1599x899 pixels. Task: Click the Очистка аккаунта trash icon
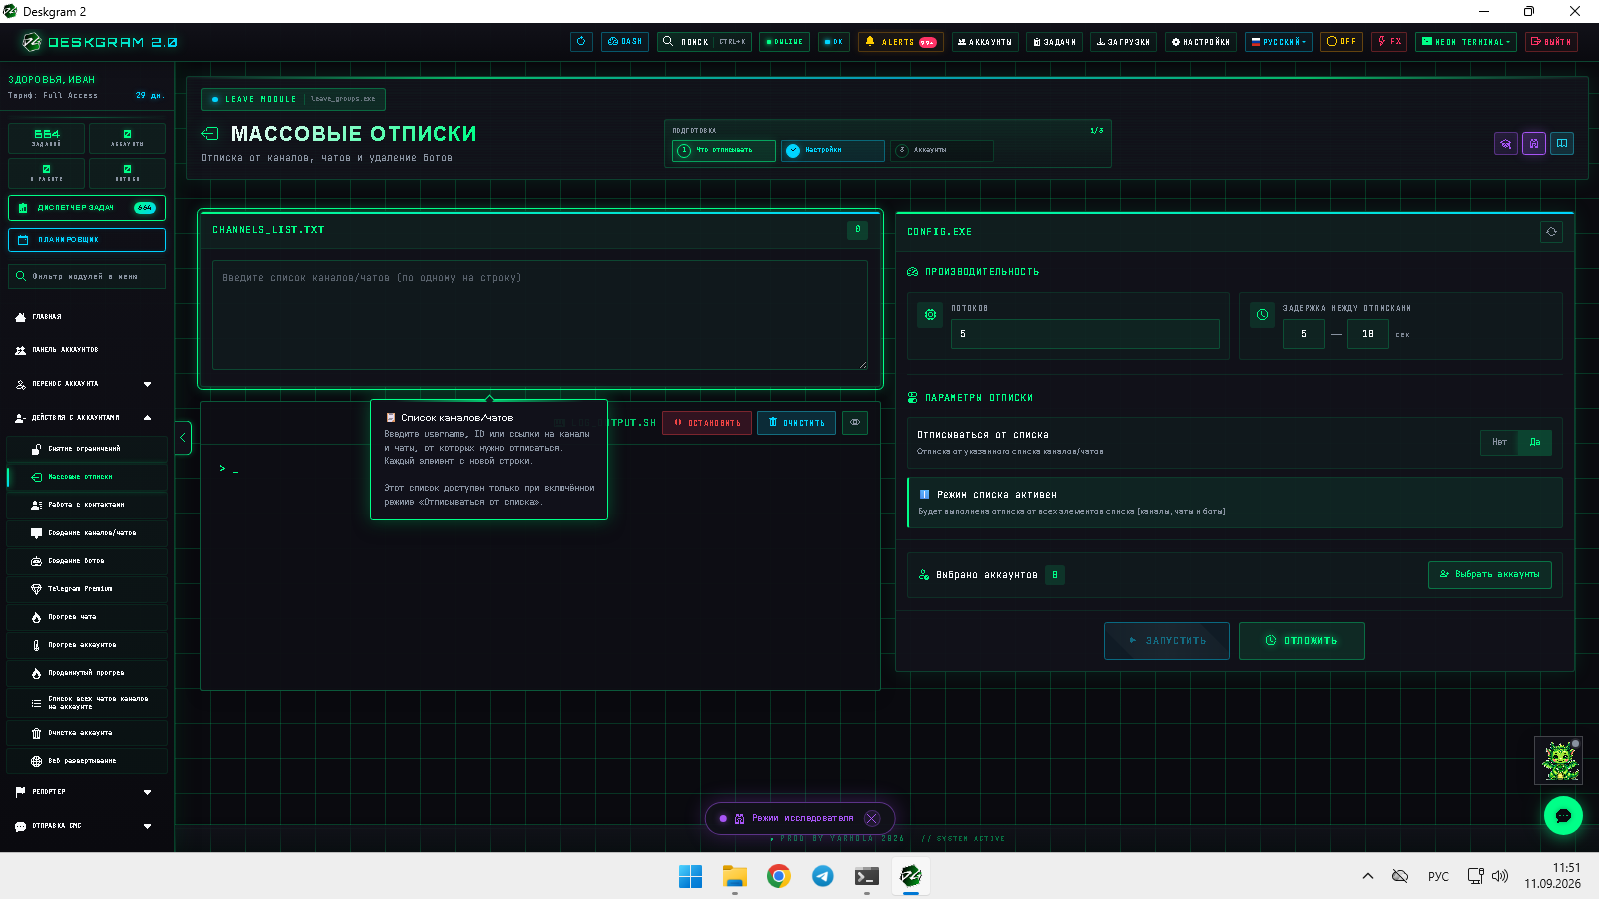coord(37,733)
